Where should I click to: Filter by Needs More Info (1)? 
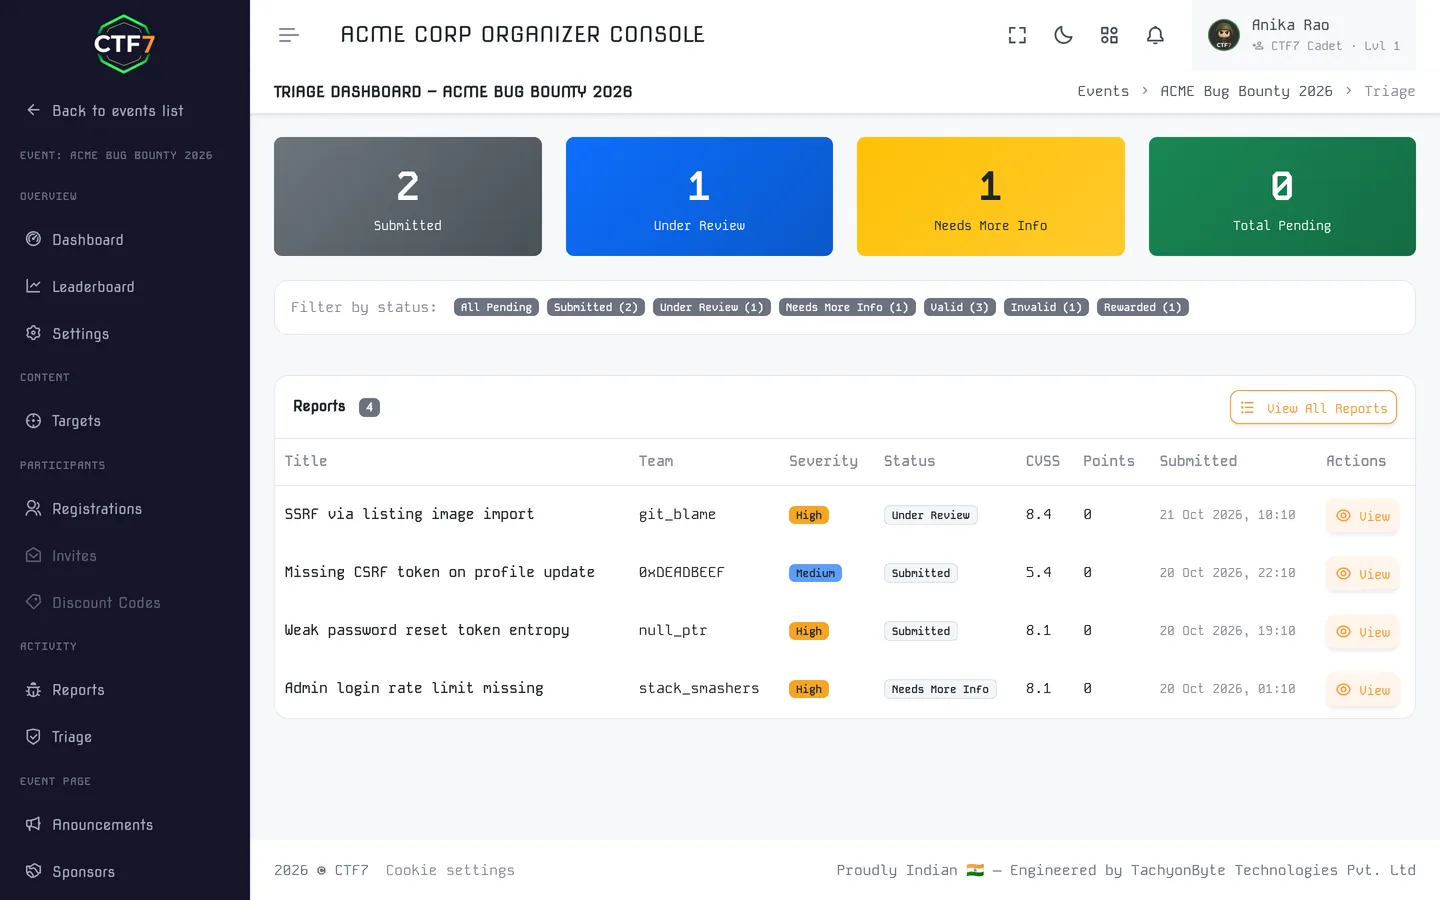coord(847,307)
